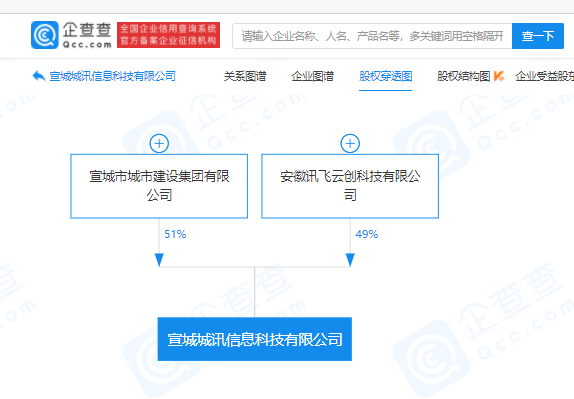The height and width of the screenshot is (399, 574).
Task: Open the 关系图谱 tab
Action: (x=245, y=76)
